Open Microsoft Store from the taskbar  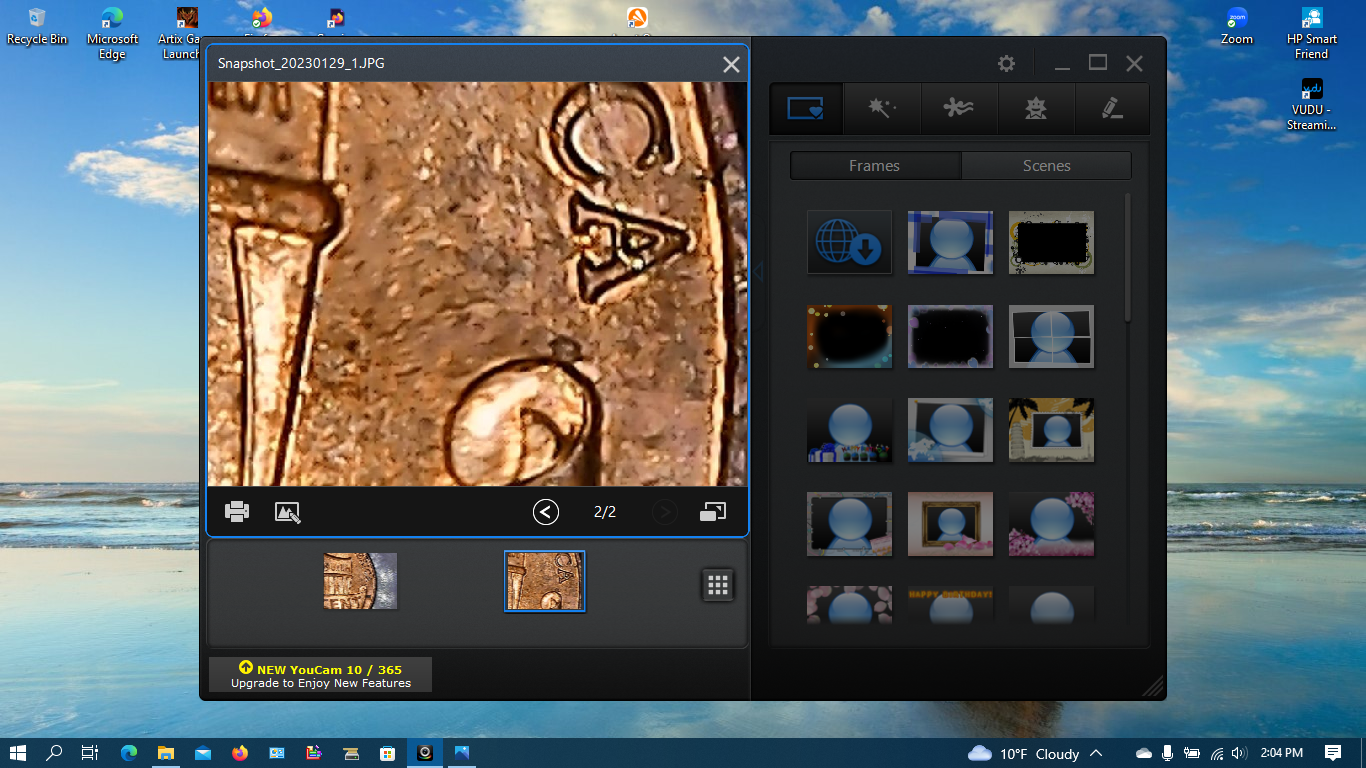click(388, 753)
